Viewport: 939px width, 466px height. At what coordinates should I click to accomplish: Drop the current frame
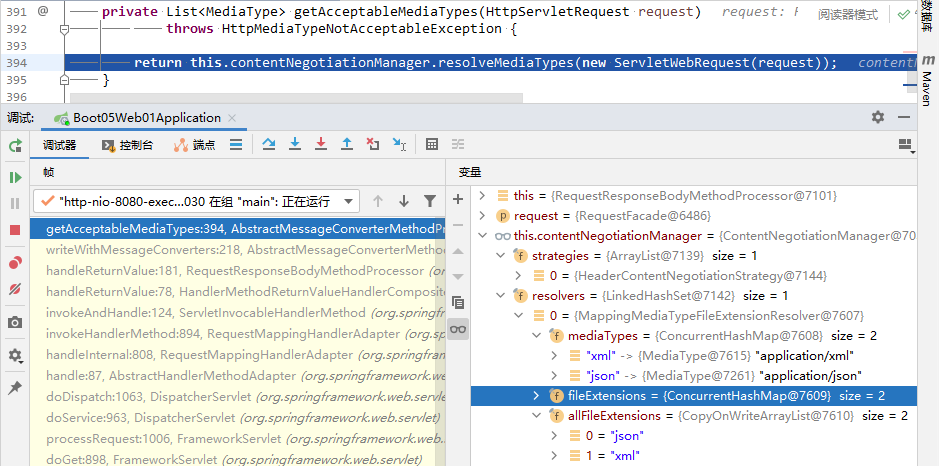tap(373, 144)
